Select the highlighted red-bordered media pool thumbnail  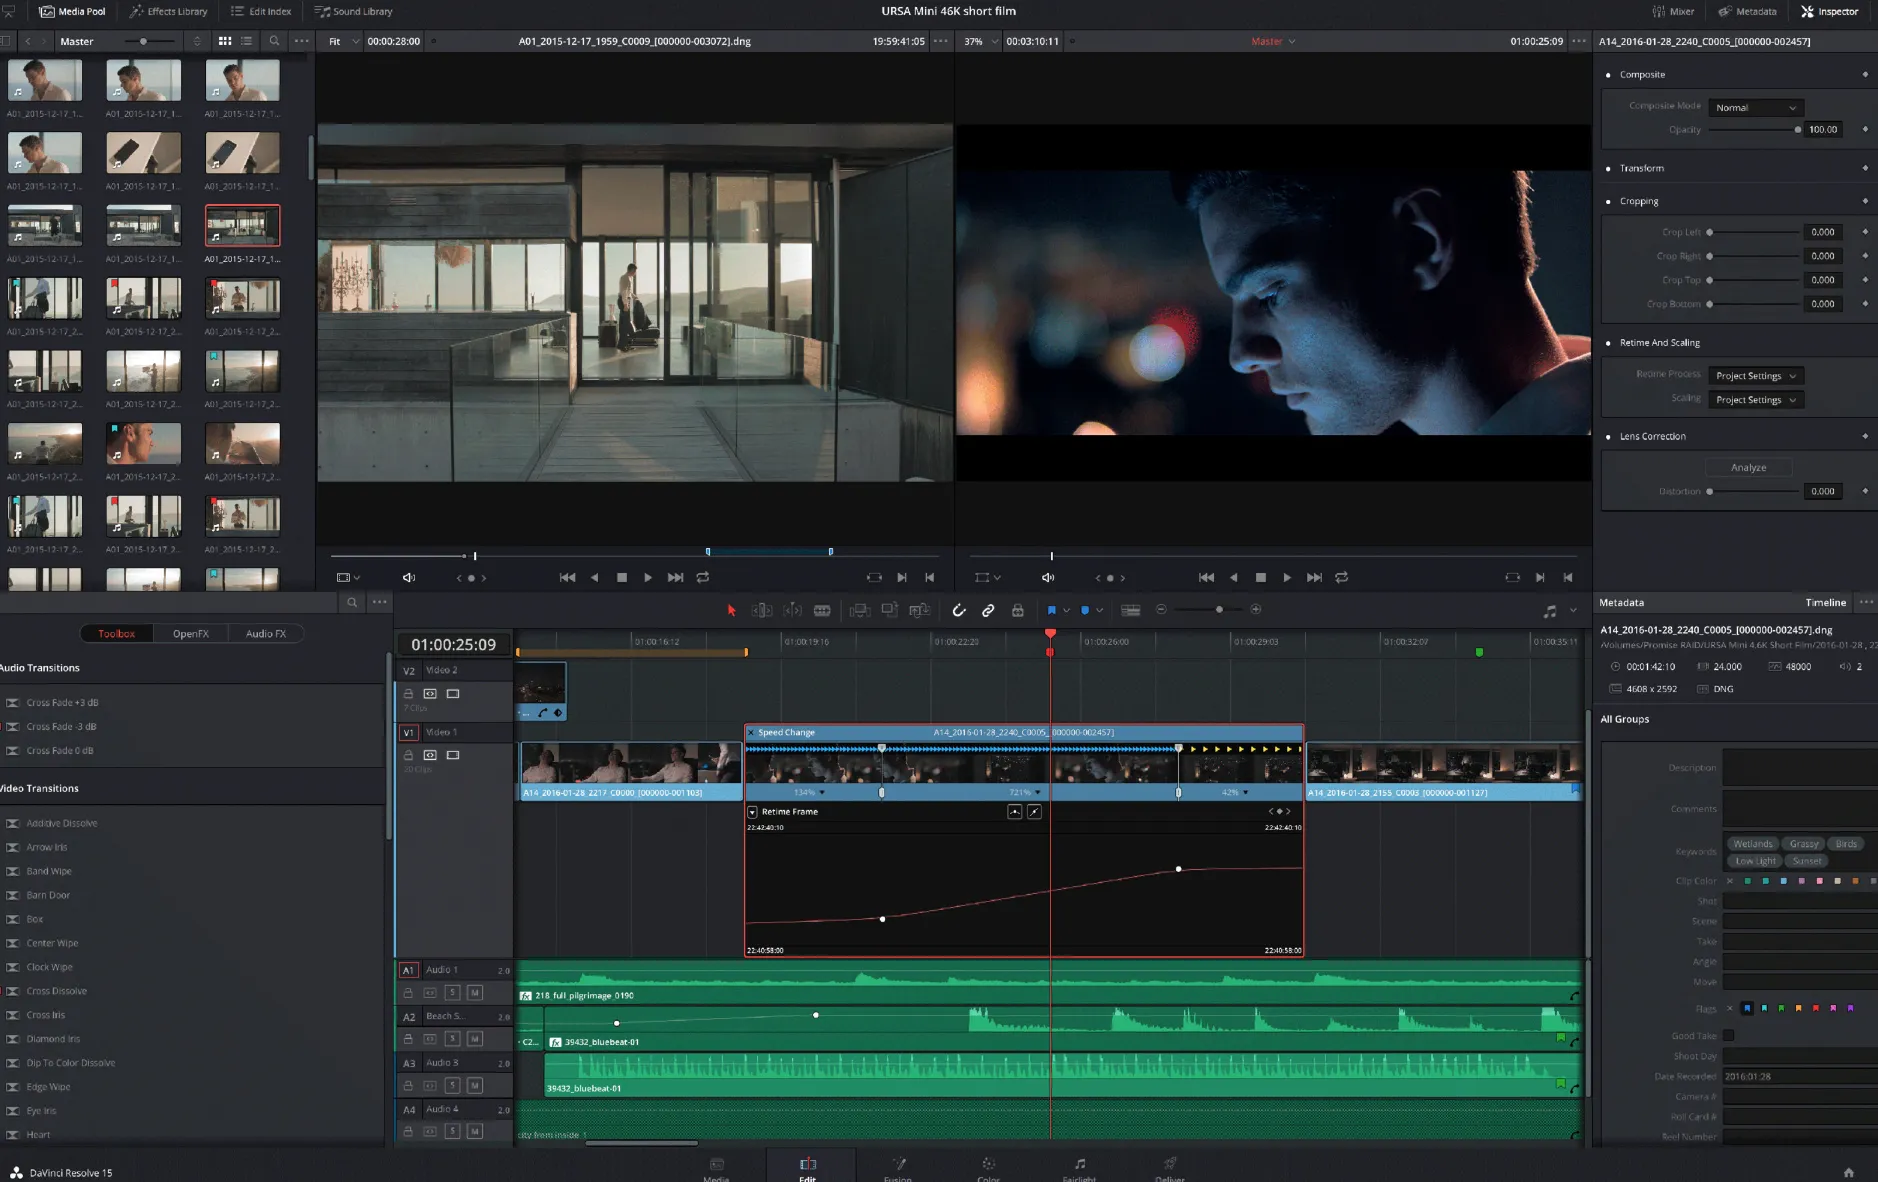(x=242, y=226)
